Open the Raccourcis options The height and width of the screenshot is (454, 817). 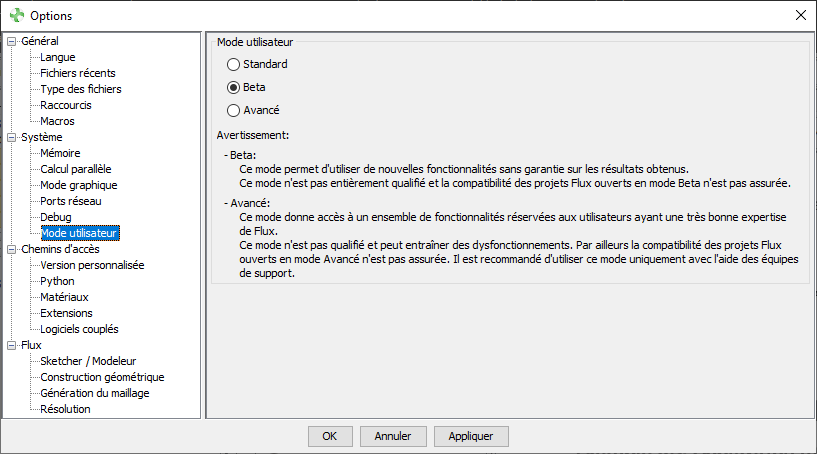pos(66,105)
